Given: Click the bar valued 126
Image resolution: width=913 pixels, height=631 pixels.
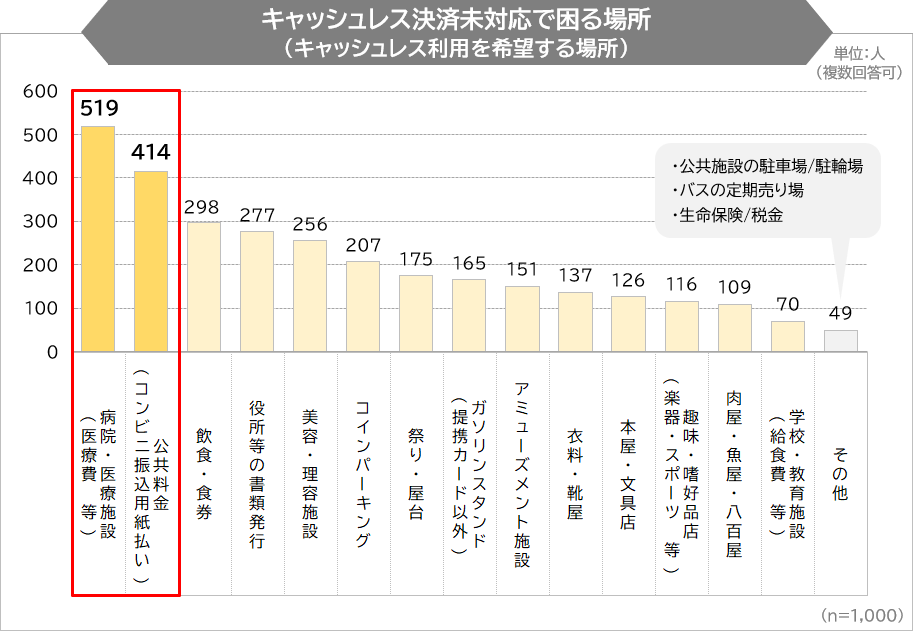Looking at the screenshot, I should point(628,324).
